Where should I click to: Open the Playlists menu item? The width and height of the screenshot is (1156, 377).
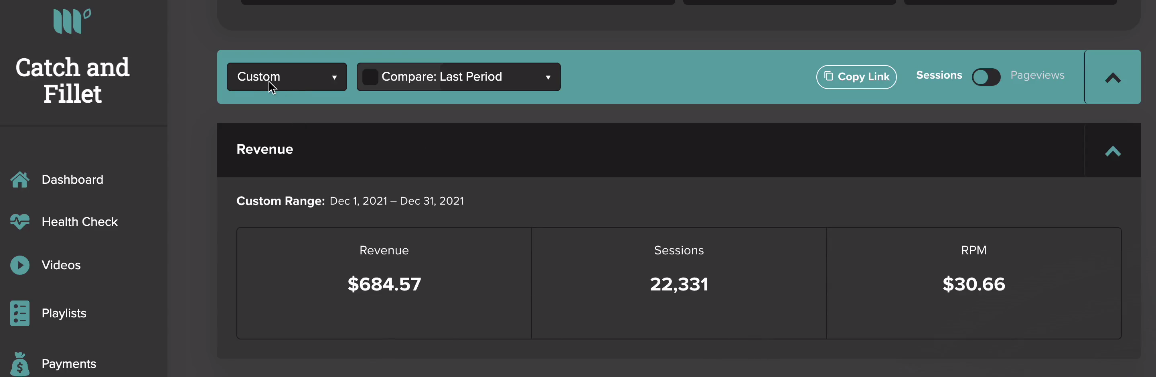64,314
